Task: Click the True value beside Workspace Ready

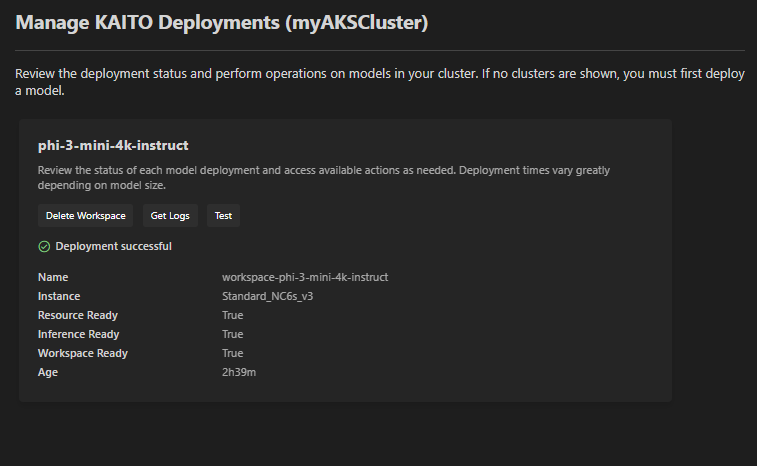Action: 232,353
